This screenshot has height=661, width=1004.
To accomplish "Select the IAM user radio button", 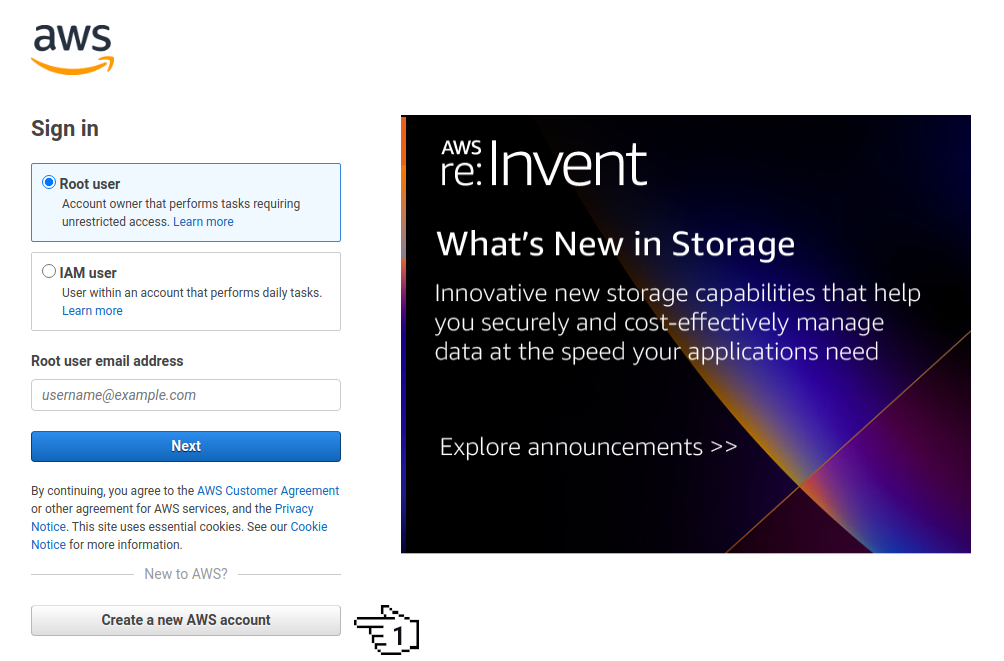I will point(49,271).
